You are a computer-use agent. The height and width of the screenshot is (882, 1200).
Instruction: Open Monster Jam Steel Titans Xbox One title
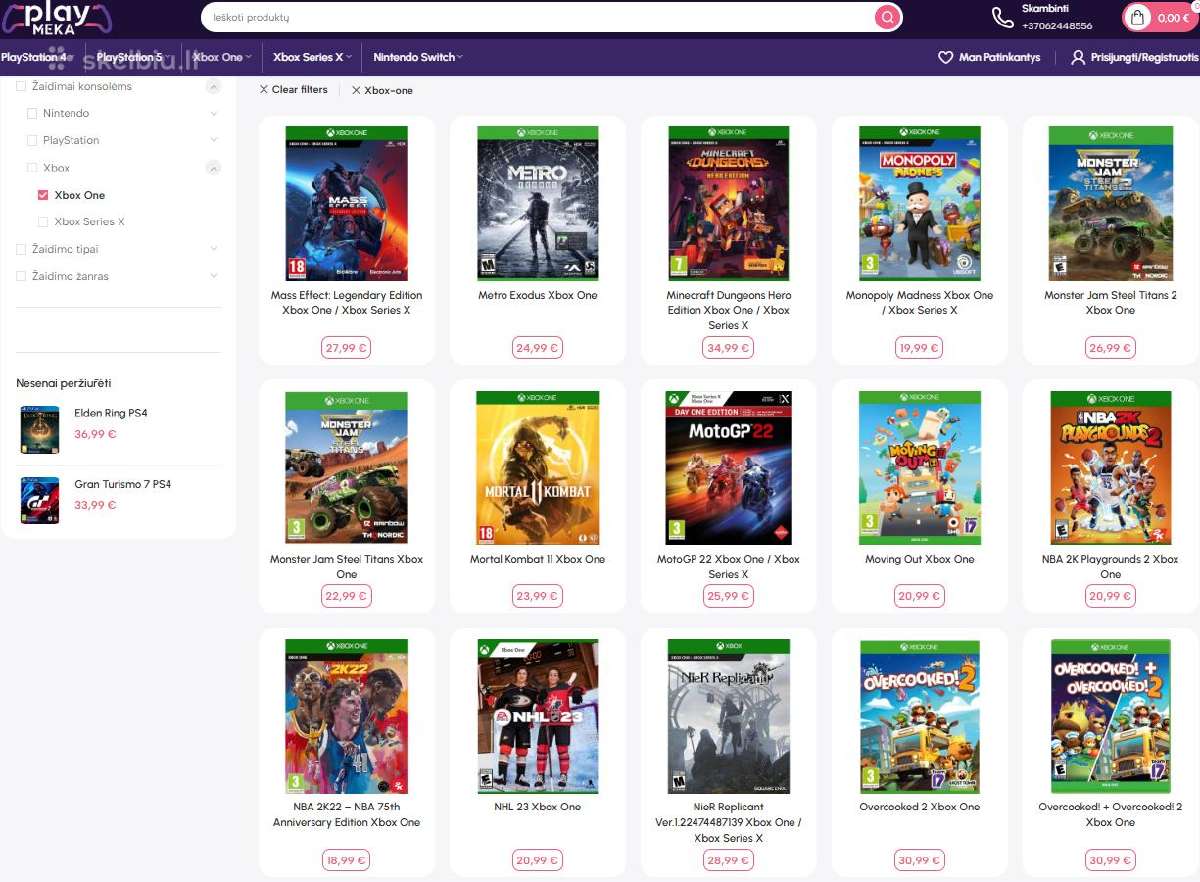click(346, 567)
